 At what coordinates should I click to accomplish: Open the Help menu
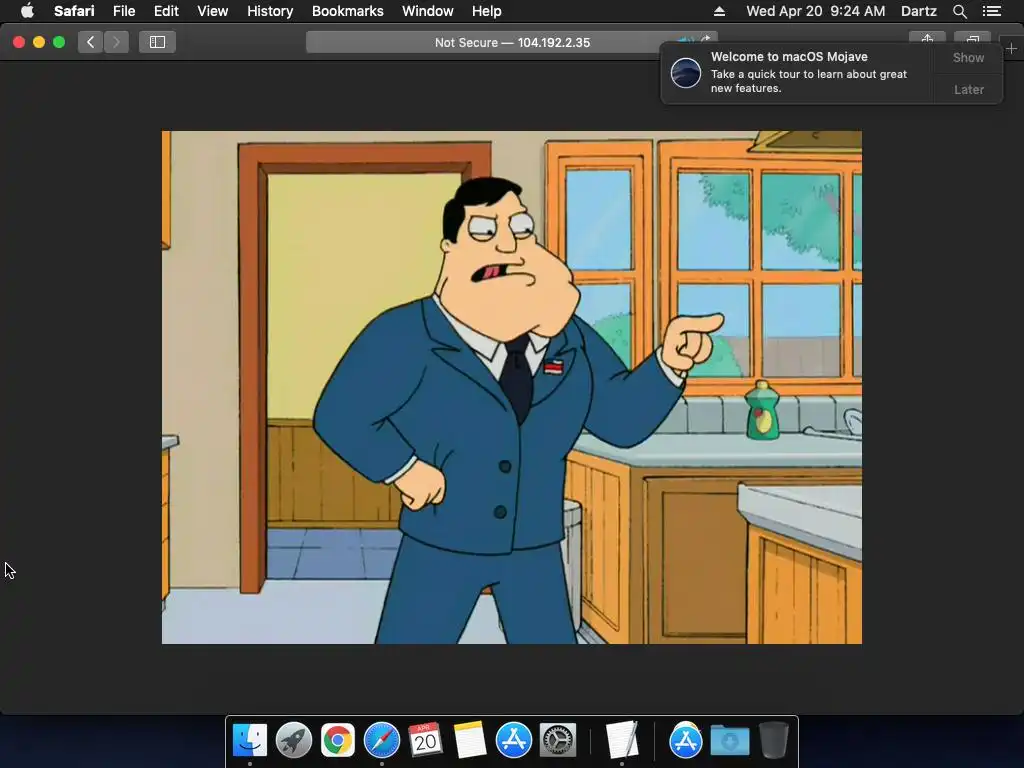pos(487,11)
